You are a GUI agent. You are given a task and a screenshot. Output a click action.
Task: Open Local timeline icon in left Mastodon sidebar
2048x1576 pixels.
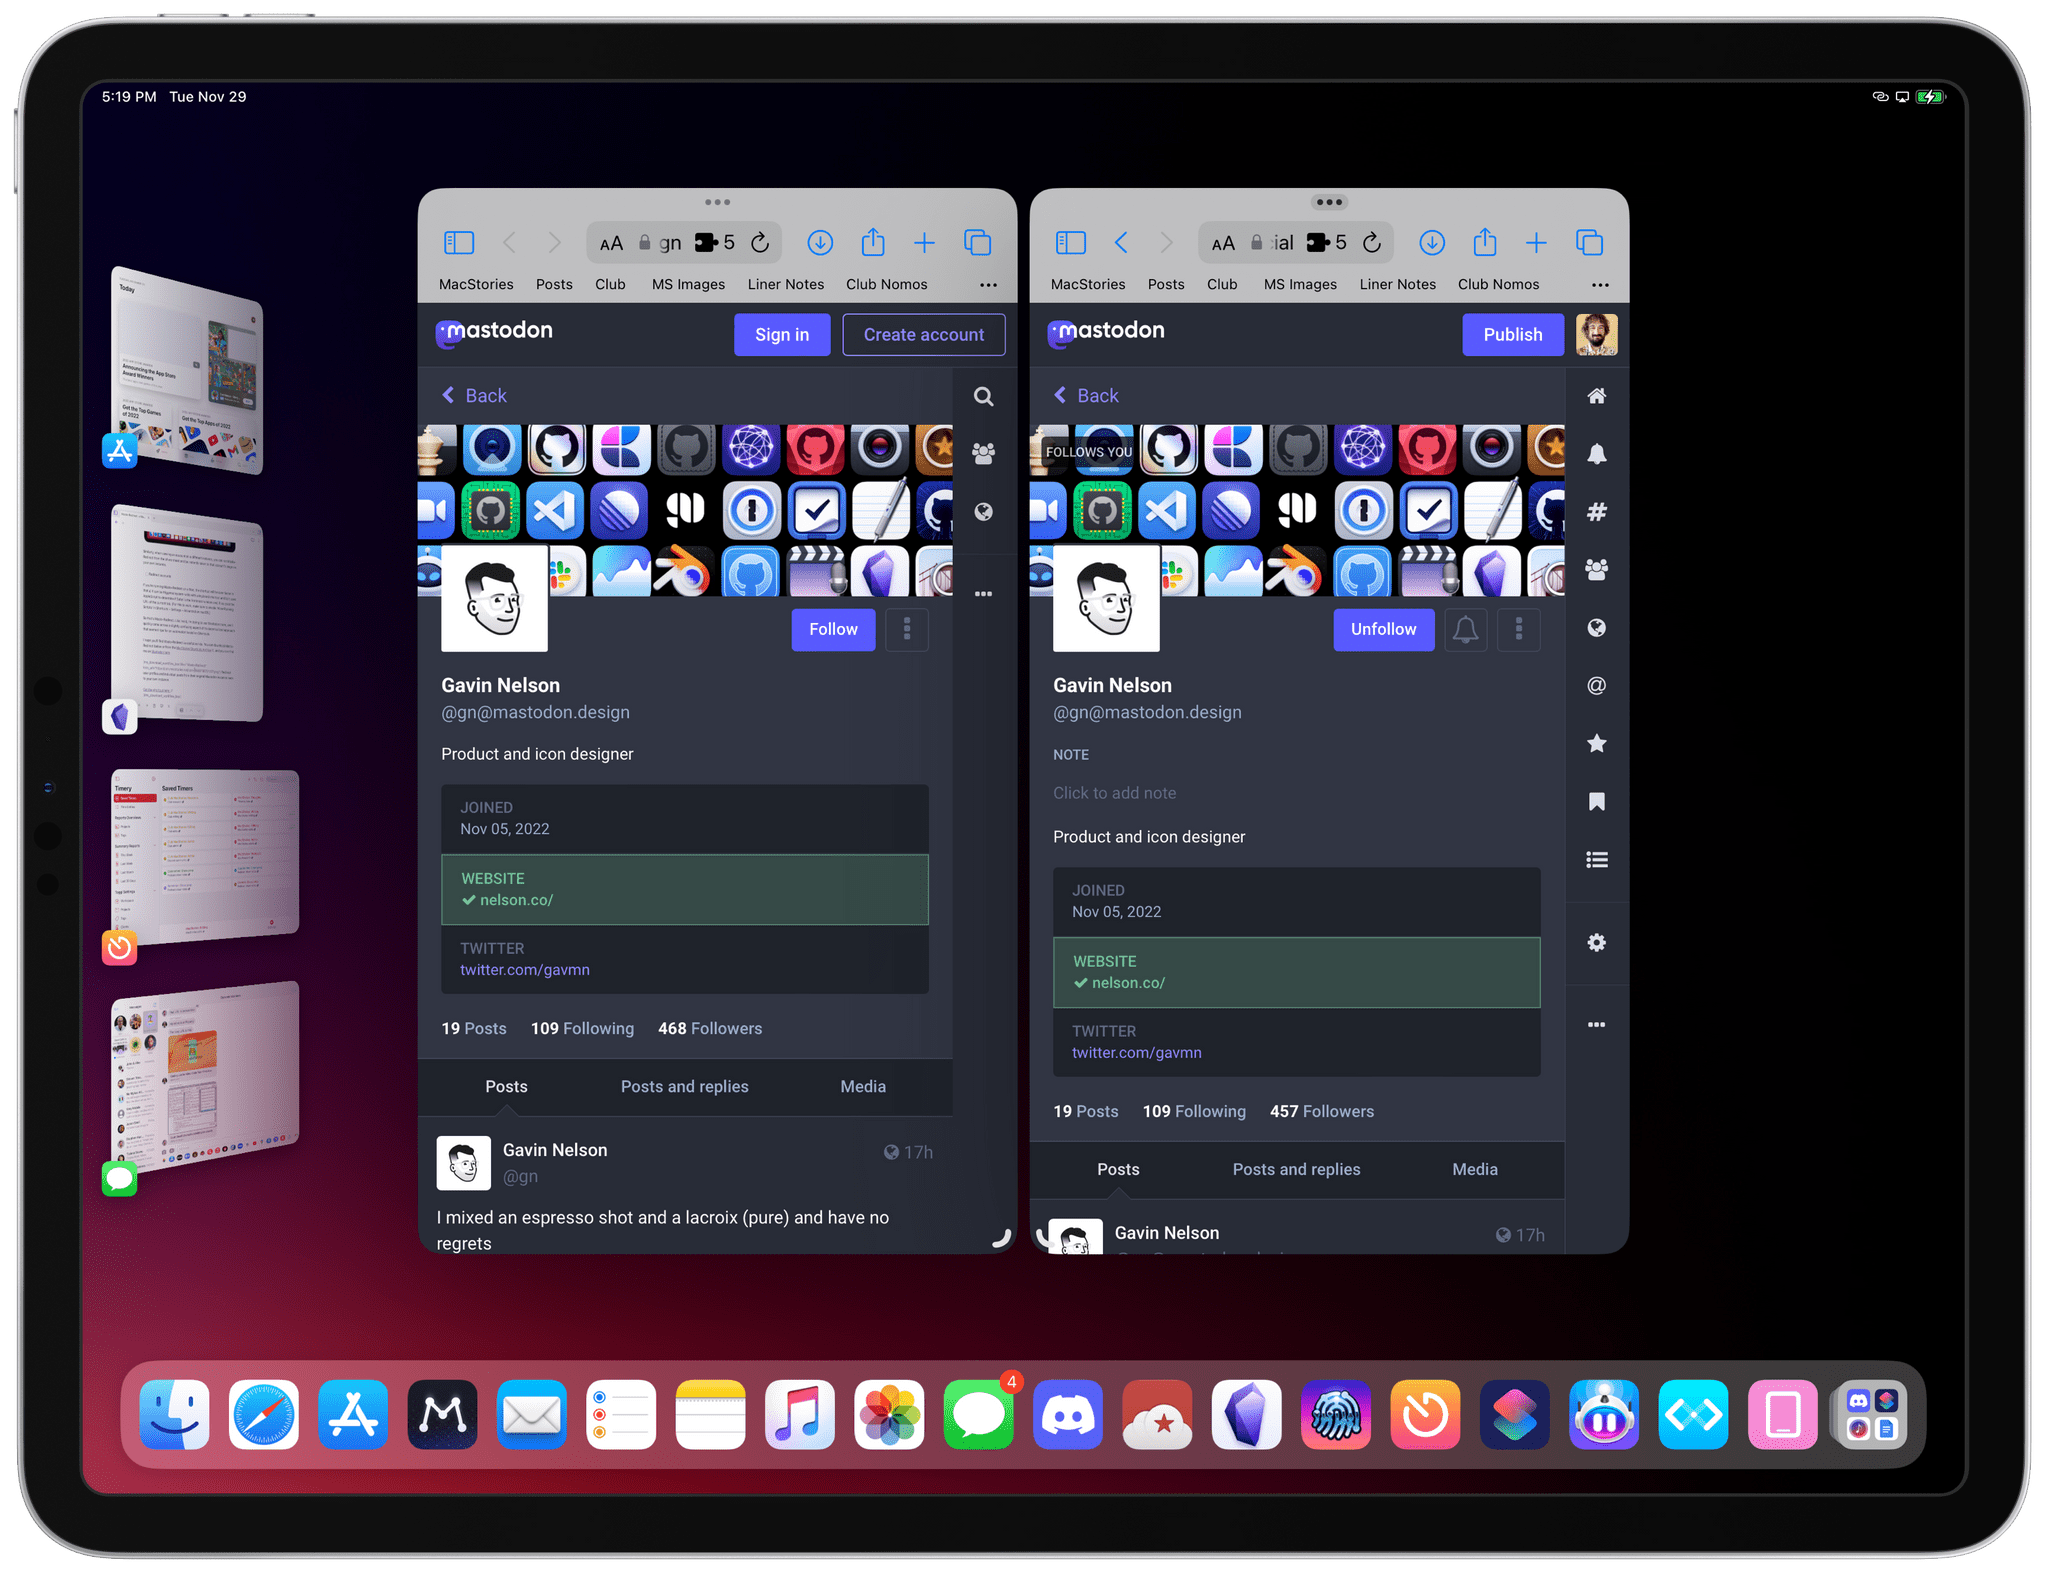[x=984, y=454]
